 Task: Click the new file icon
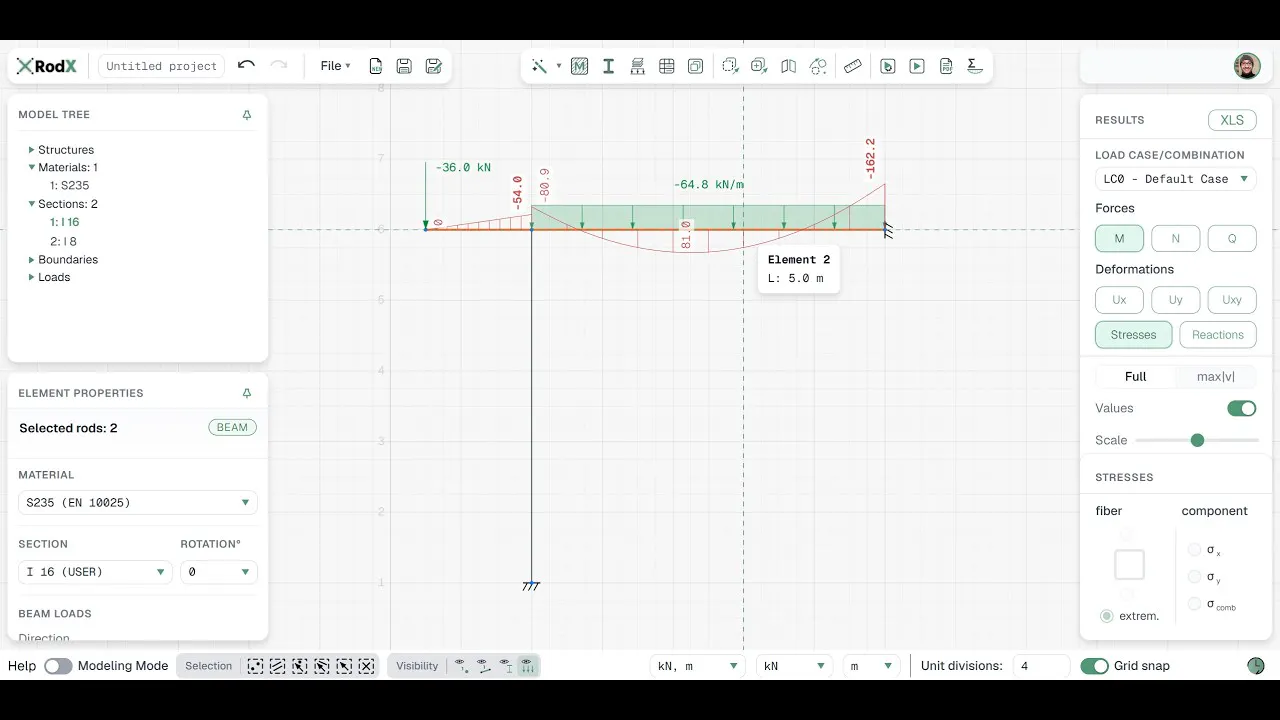tap(376, 66)
